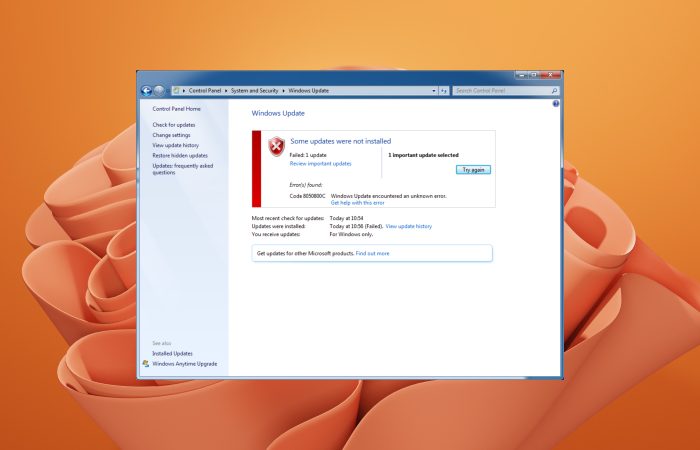The image size is (700, 450).
Task: Click the Windows Anytime Upgrade icon
Action: pos(146,364)
